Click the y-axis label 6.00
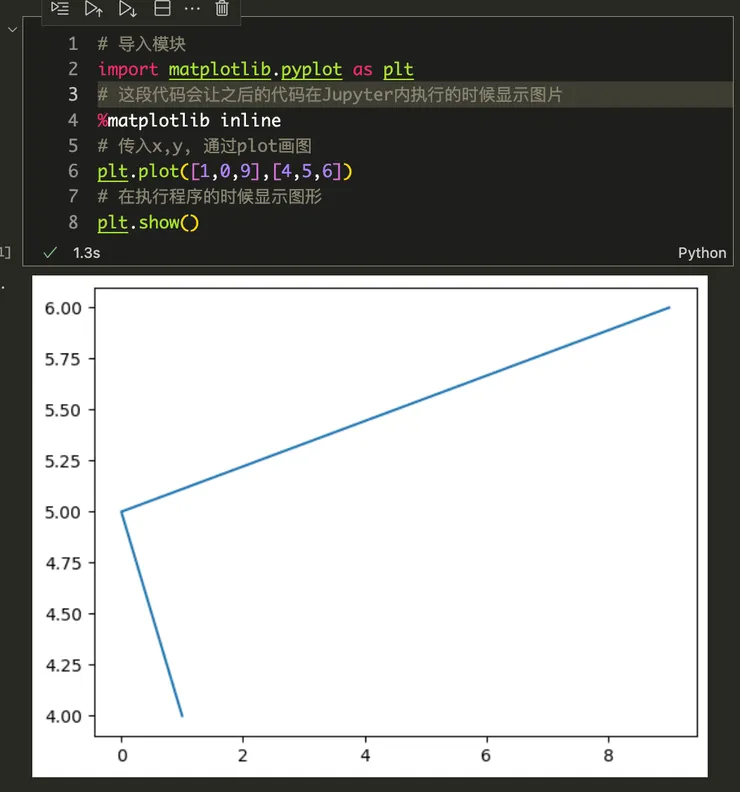Viewport: 740px width, 792px height. 63,308
